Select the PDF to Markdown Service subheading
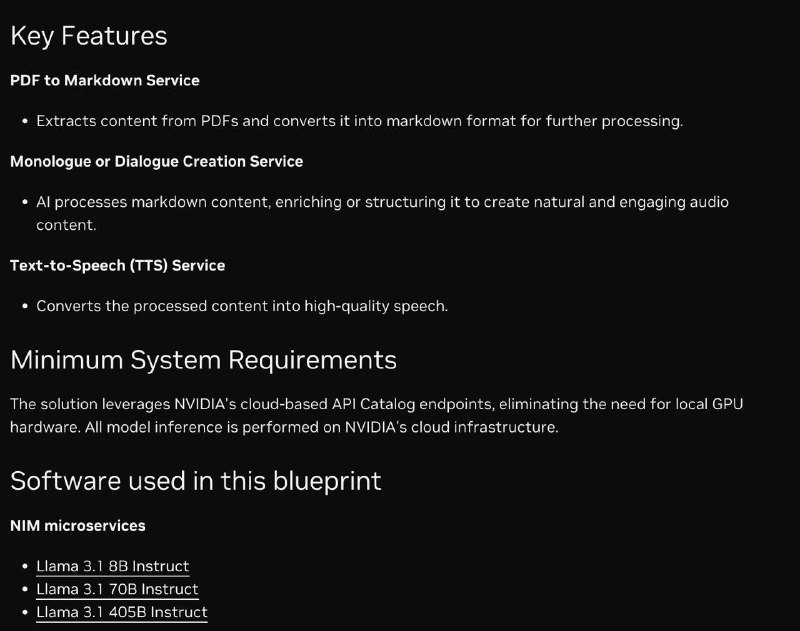 [x=105, y=81]
